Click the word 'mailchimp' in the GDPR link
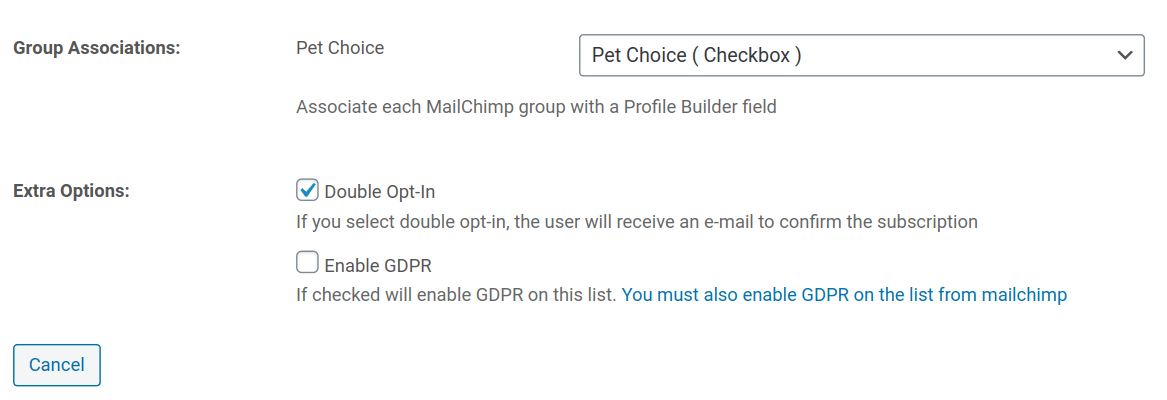The width and height of the screenshot is (1167, 400). (1024, 295)
